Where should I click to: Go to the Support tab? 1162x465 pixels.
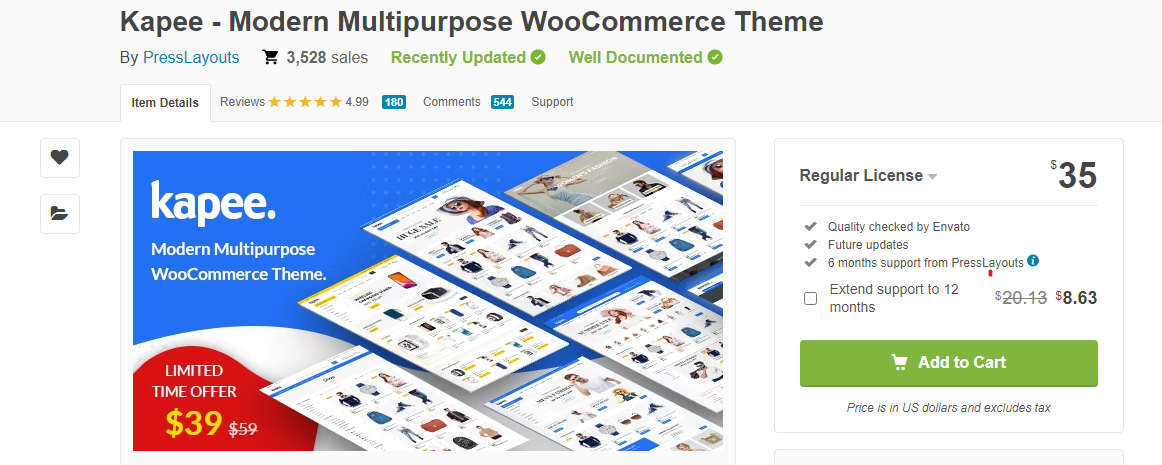click(552, 102)
